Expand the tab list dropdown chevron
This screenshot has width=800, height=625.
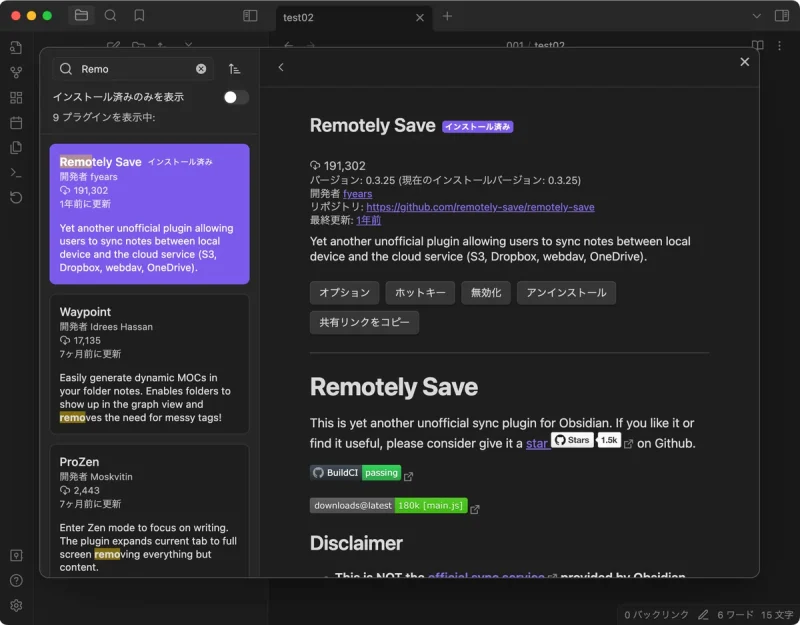756,16
